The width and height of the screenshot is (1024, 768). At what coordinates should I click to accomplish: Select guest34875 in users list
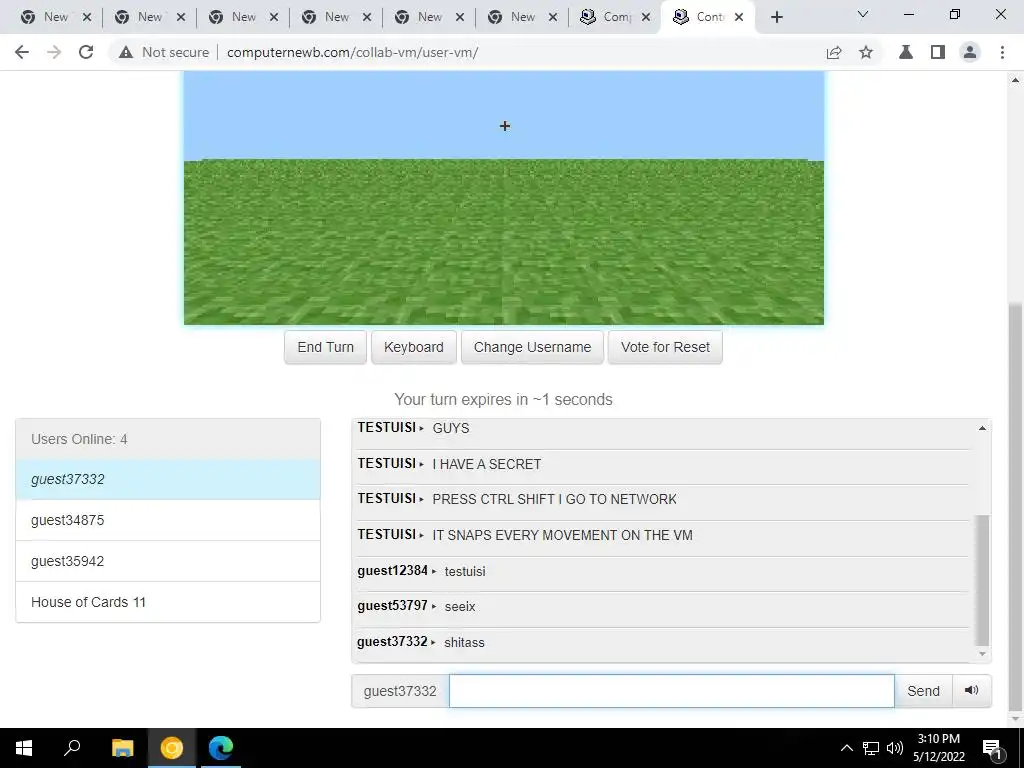point(168,520)
